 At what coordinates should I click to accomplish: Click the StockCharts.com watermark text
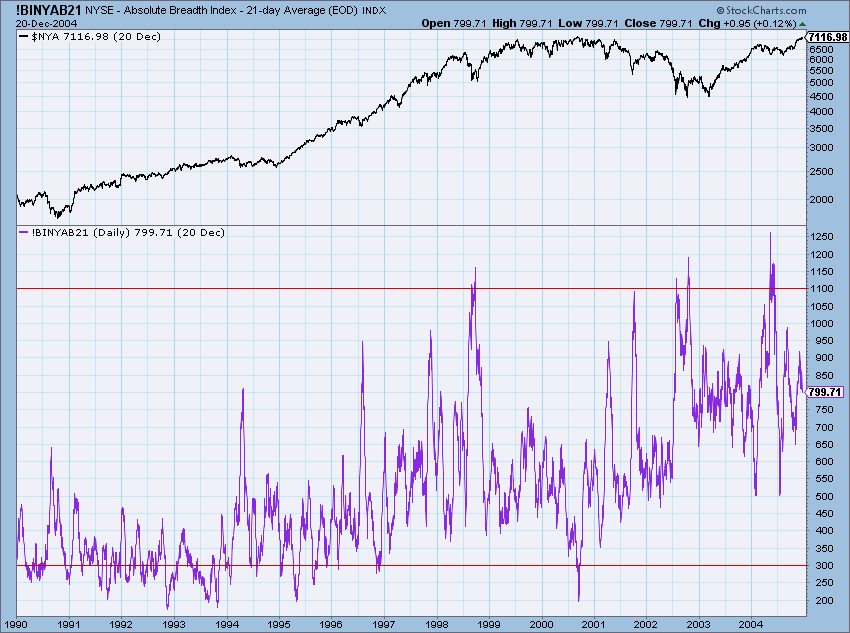[x=761, y=10]
